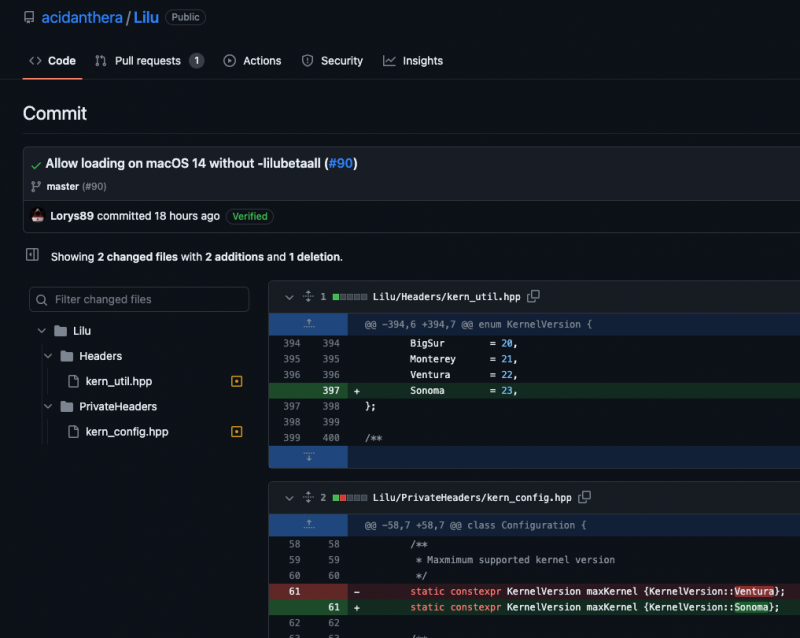This screenshot has height=638, width=800.
Task: Click the Pull requests tab icon
Action: click(x=101, y=61)
